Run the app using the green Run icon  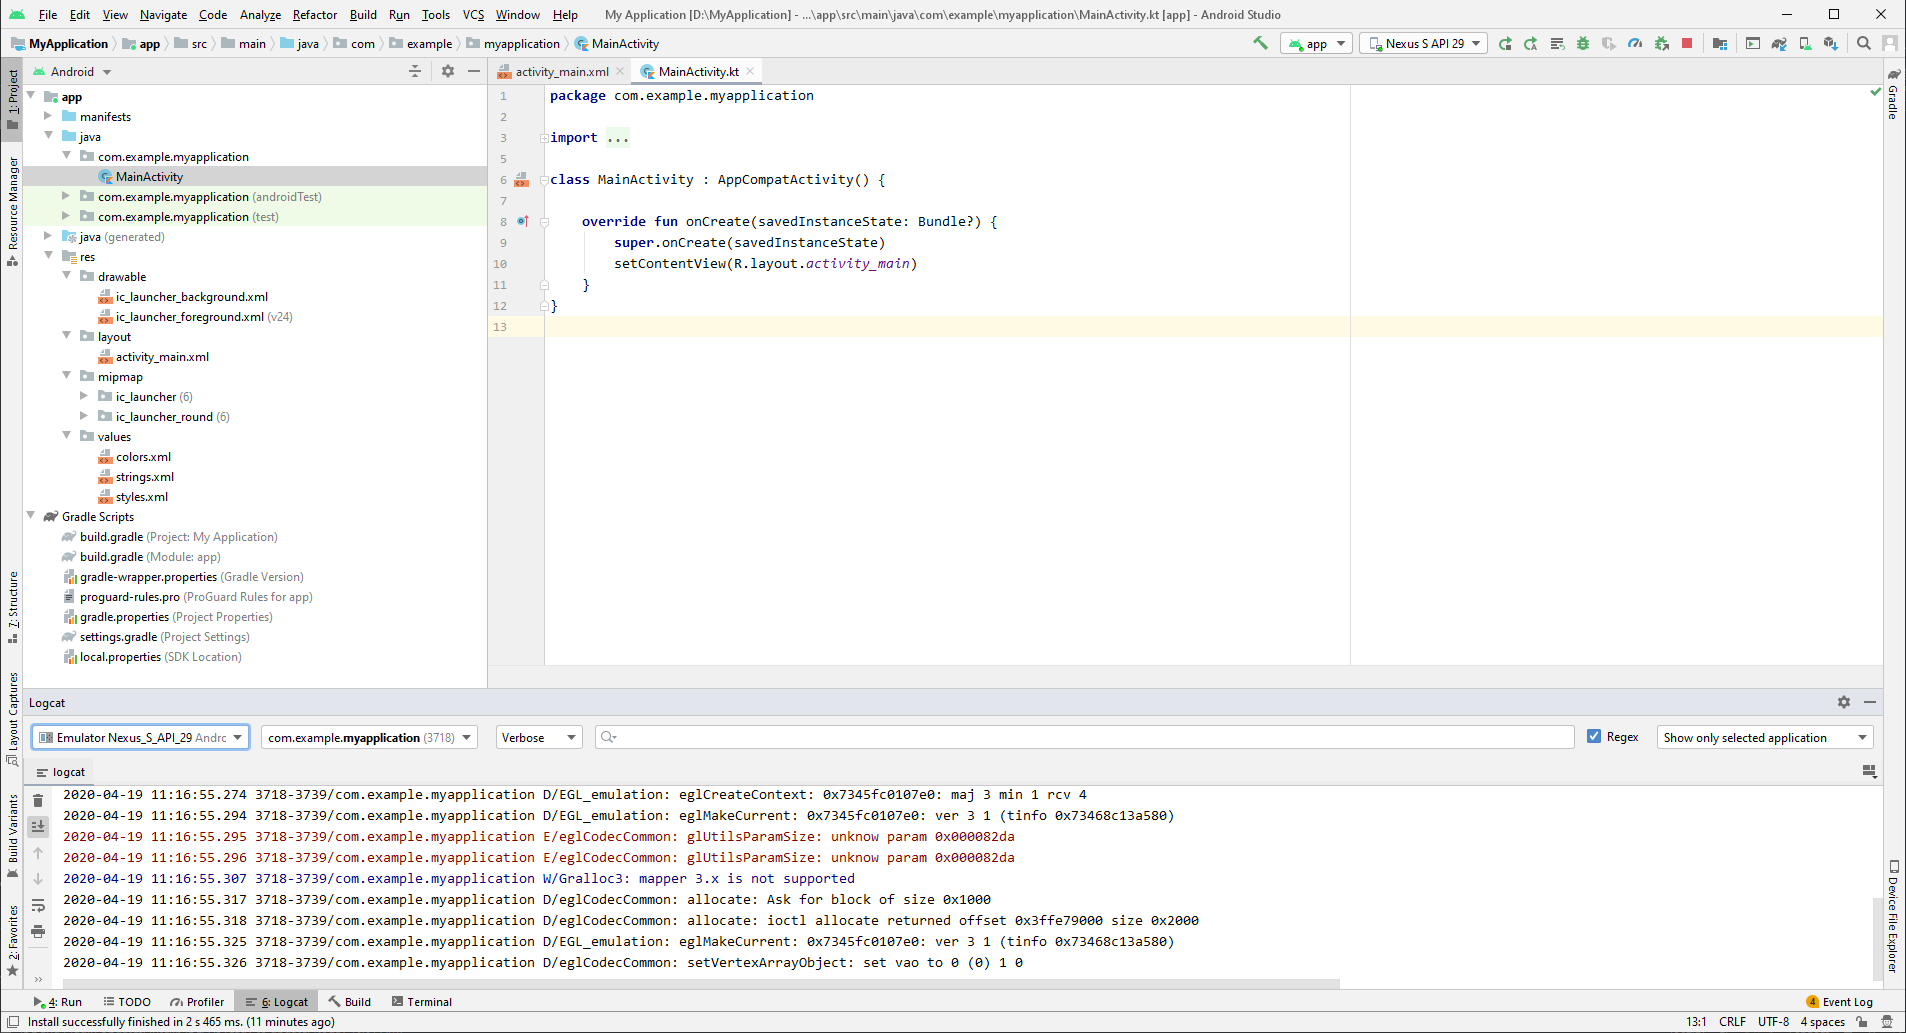(x=1506, y=43)
